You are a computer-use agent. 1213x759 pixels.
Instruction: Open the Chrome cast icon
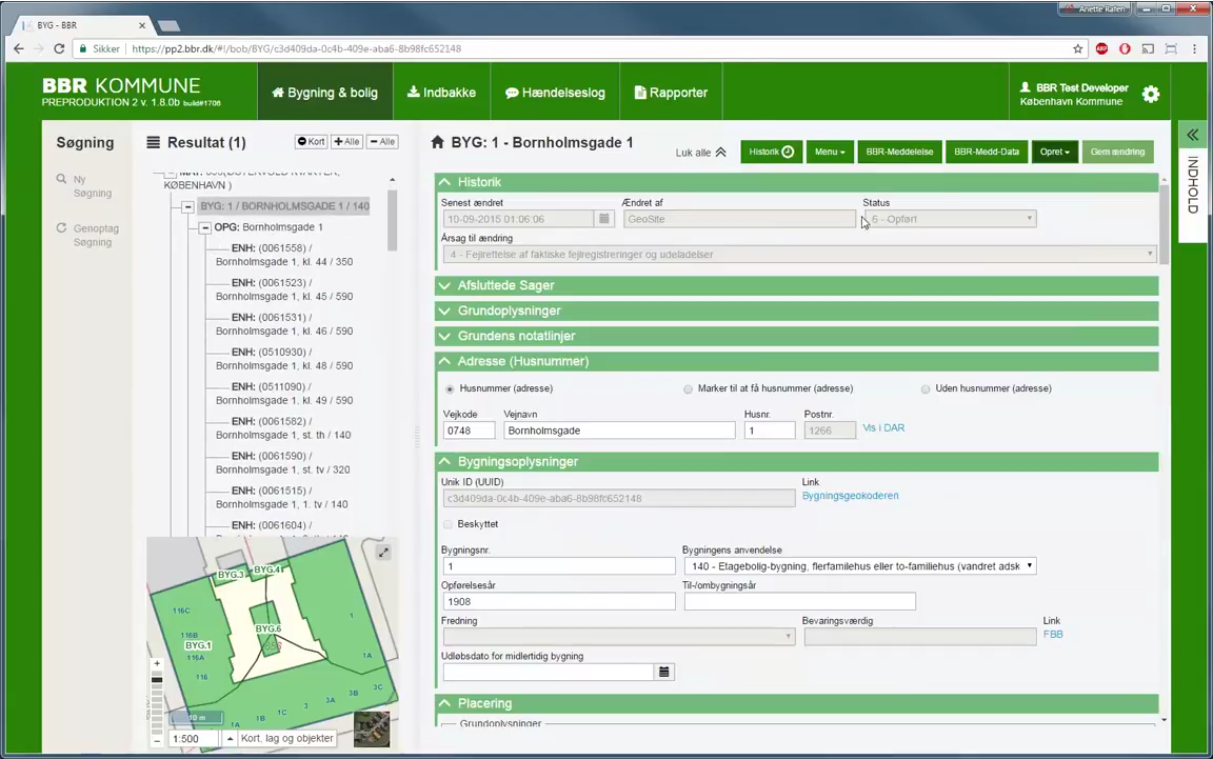(1148, 48)
